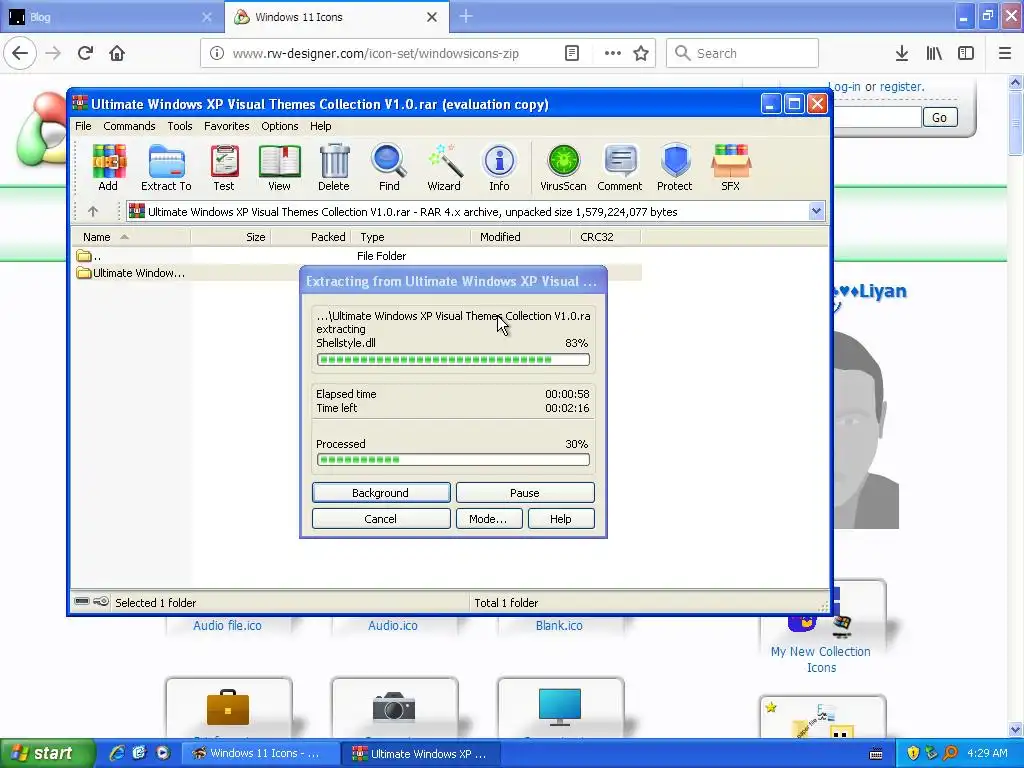Click the file extraction progress bar at 83%
Screen dimensions: 1024x768
tap(453, 360)
